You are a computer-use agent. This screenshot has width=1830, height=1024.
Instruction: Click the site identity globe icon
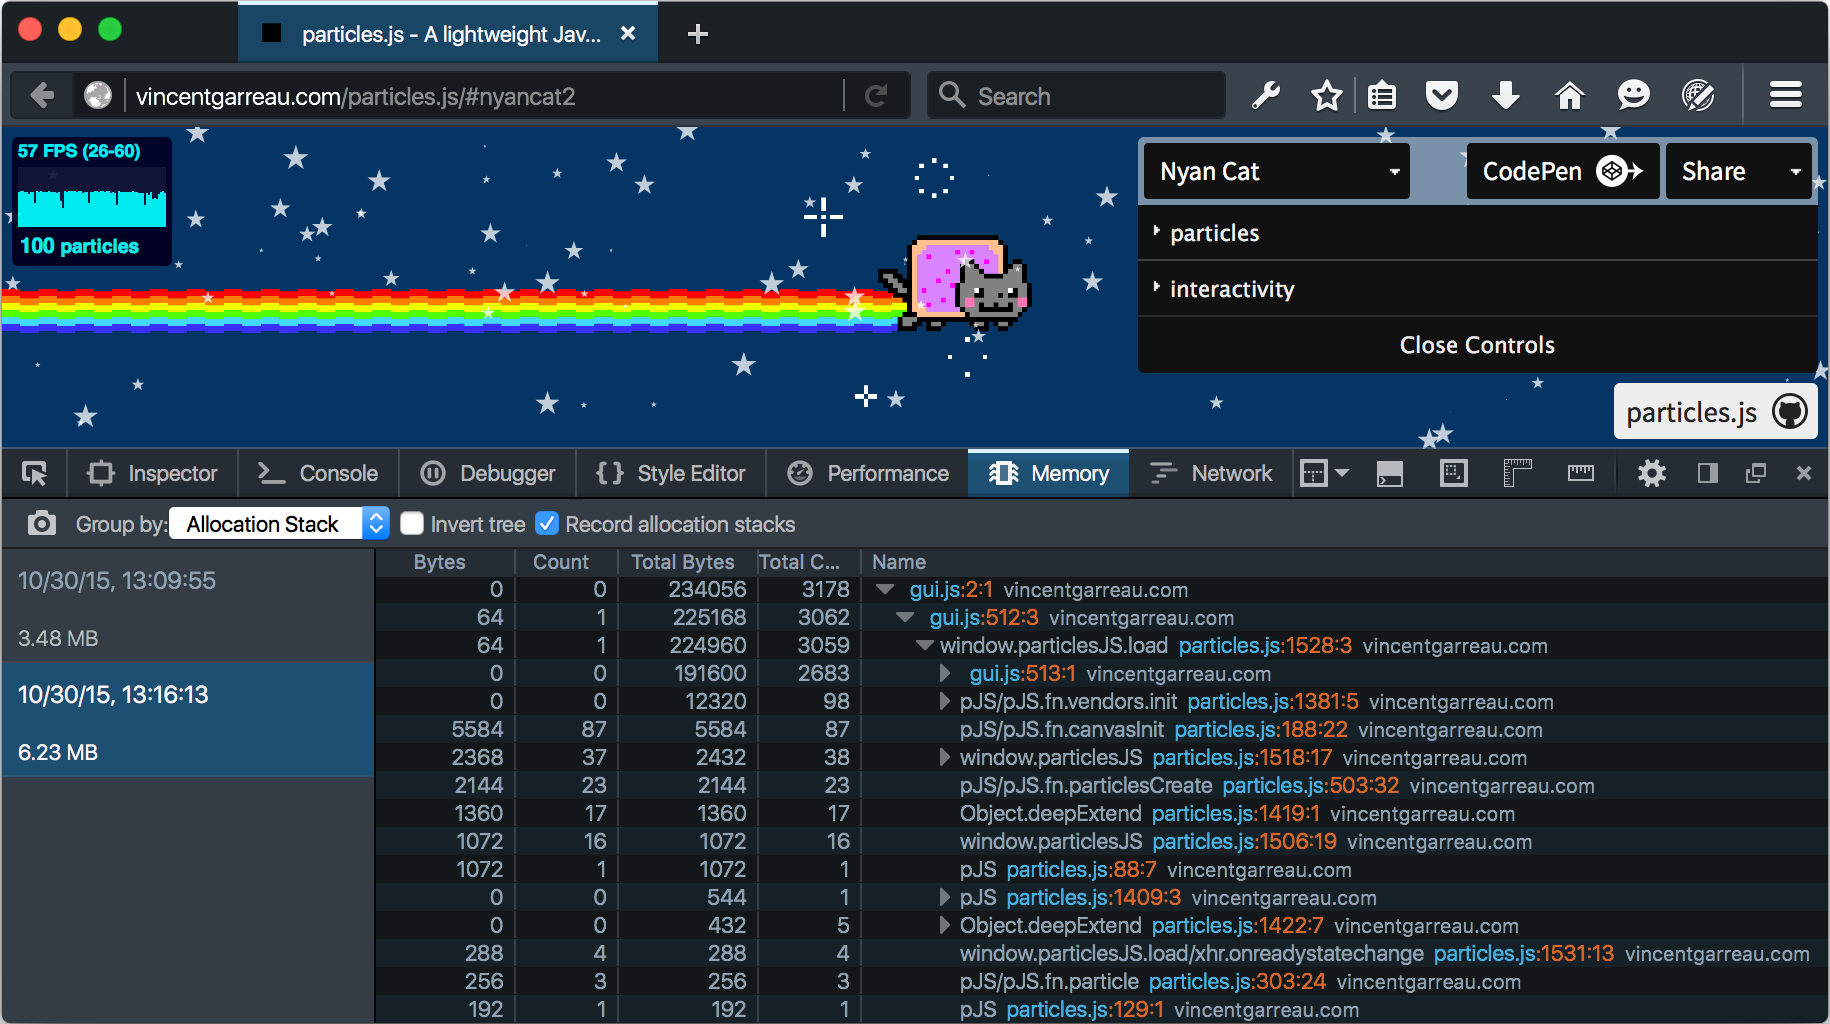point(98,96)
